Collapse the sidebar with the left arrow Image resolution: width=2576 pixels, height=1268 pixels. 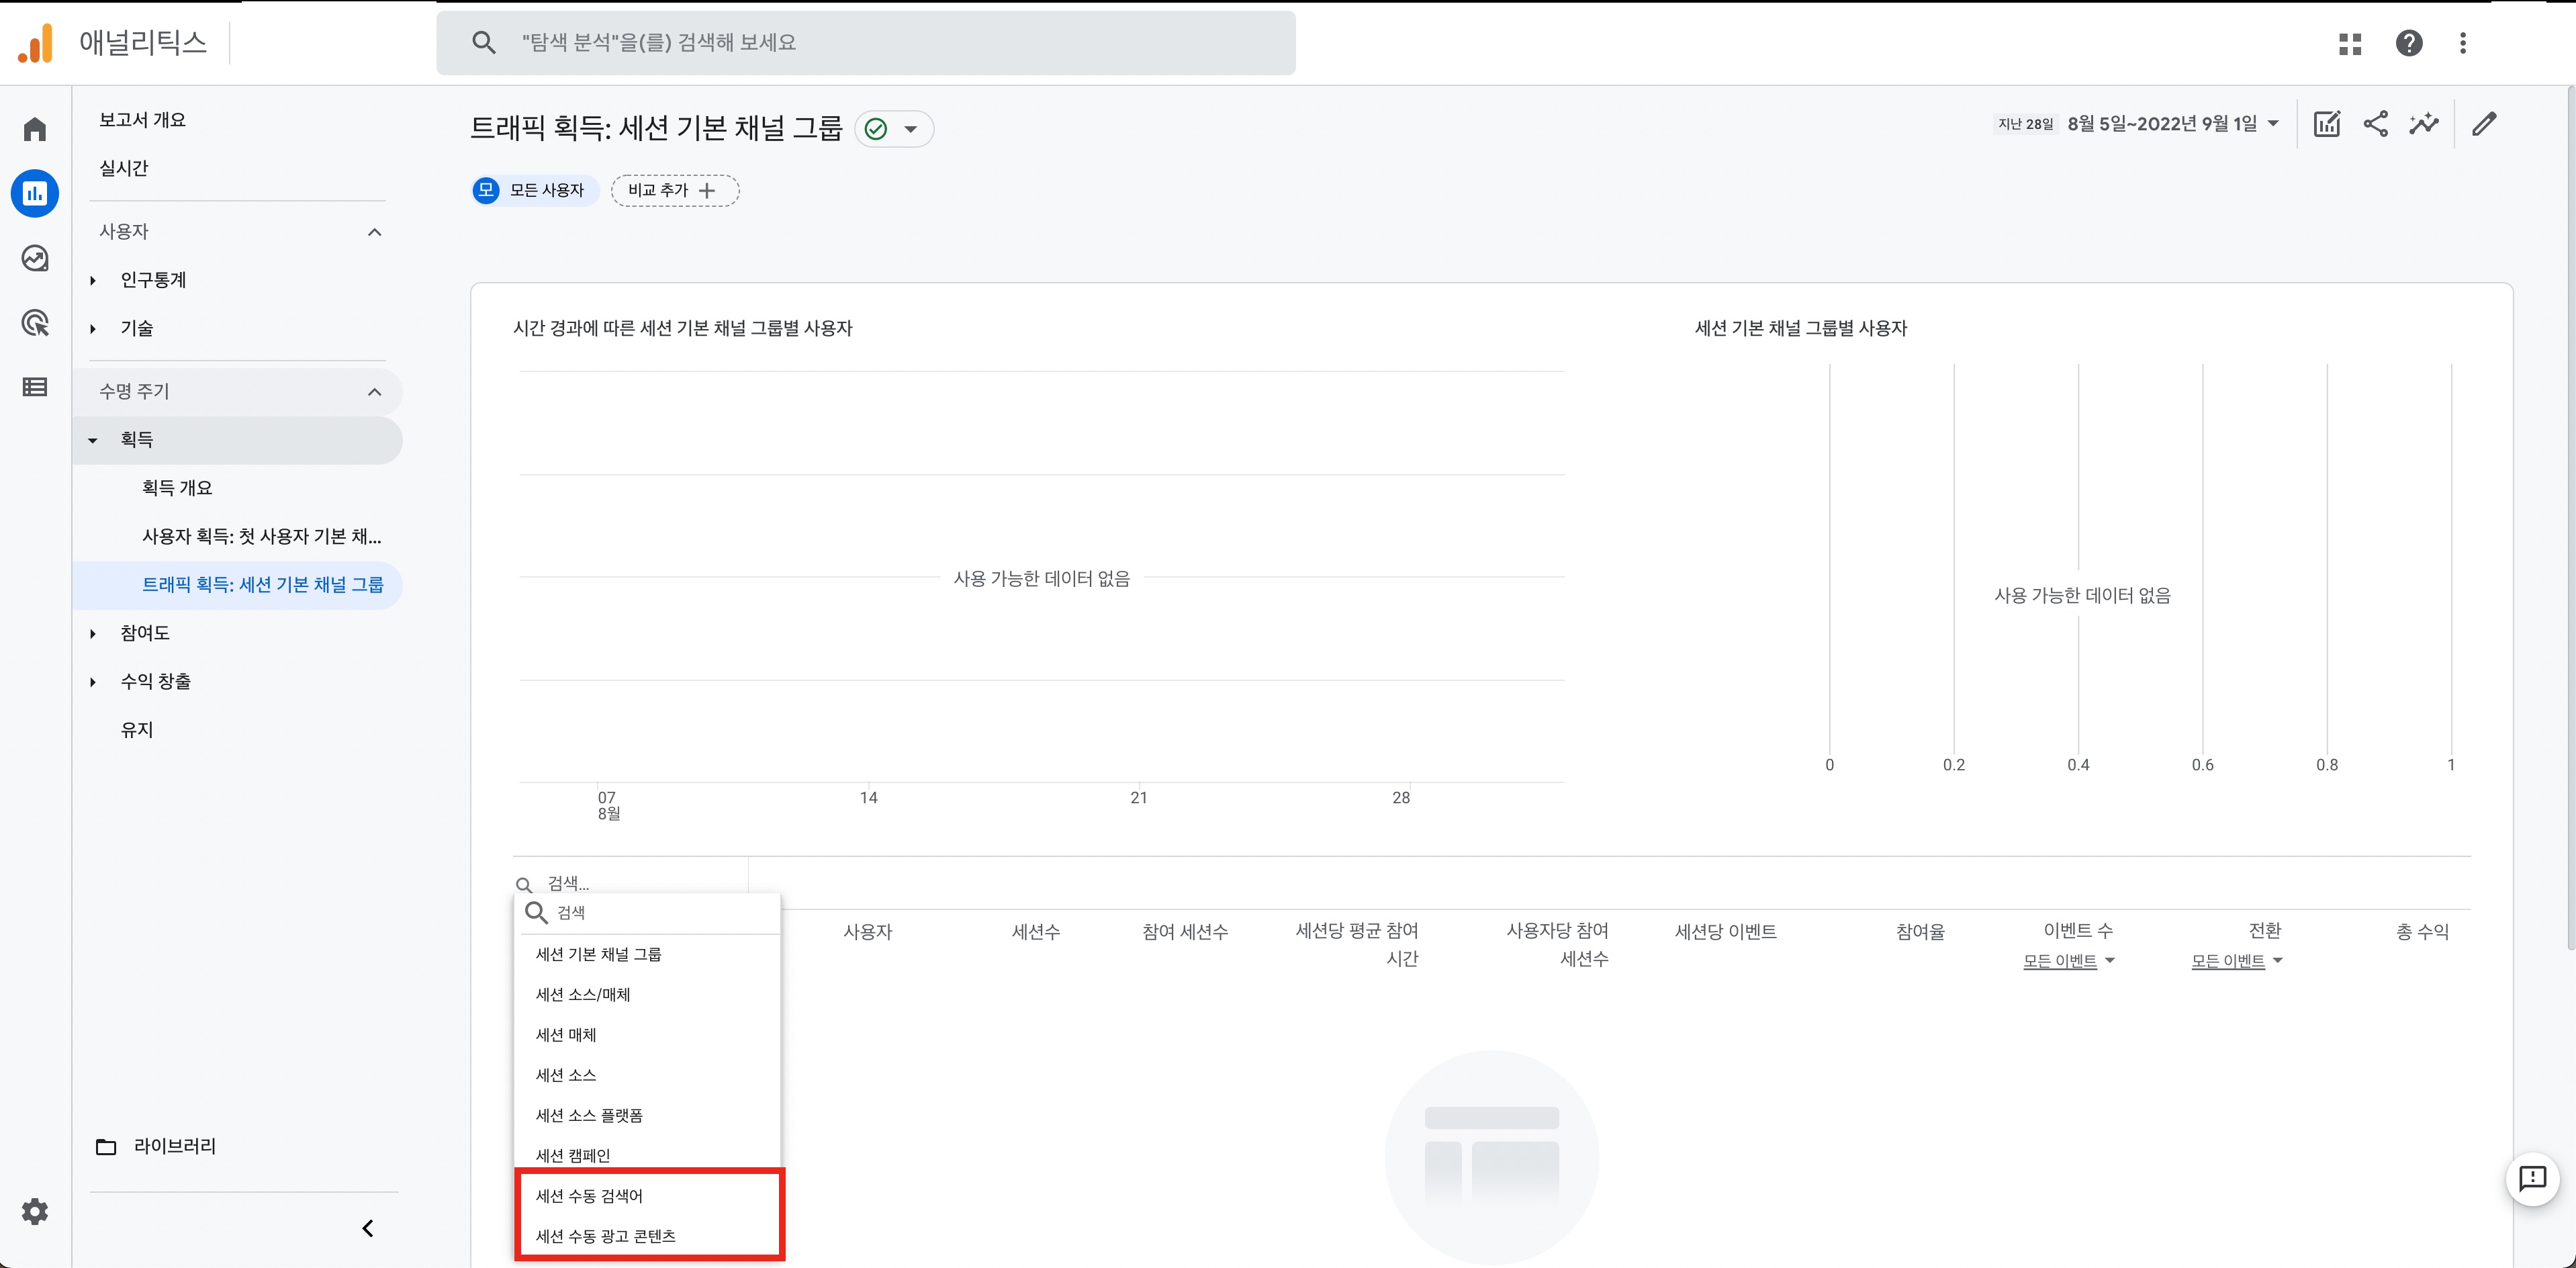(x=368, y=1228)
